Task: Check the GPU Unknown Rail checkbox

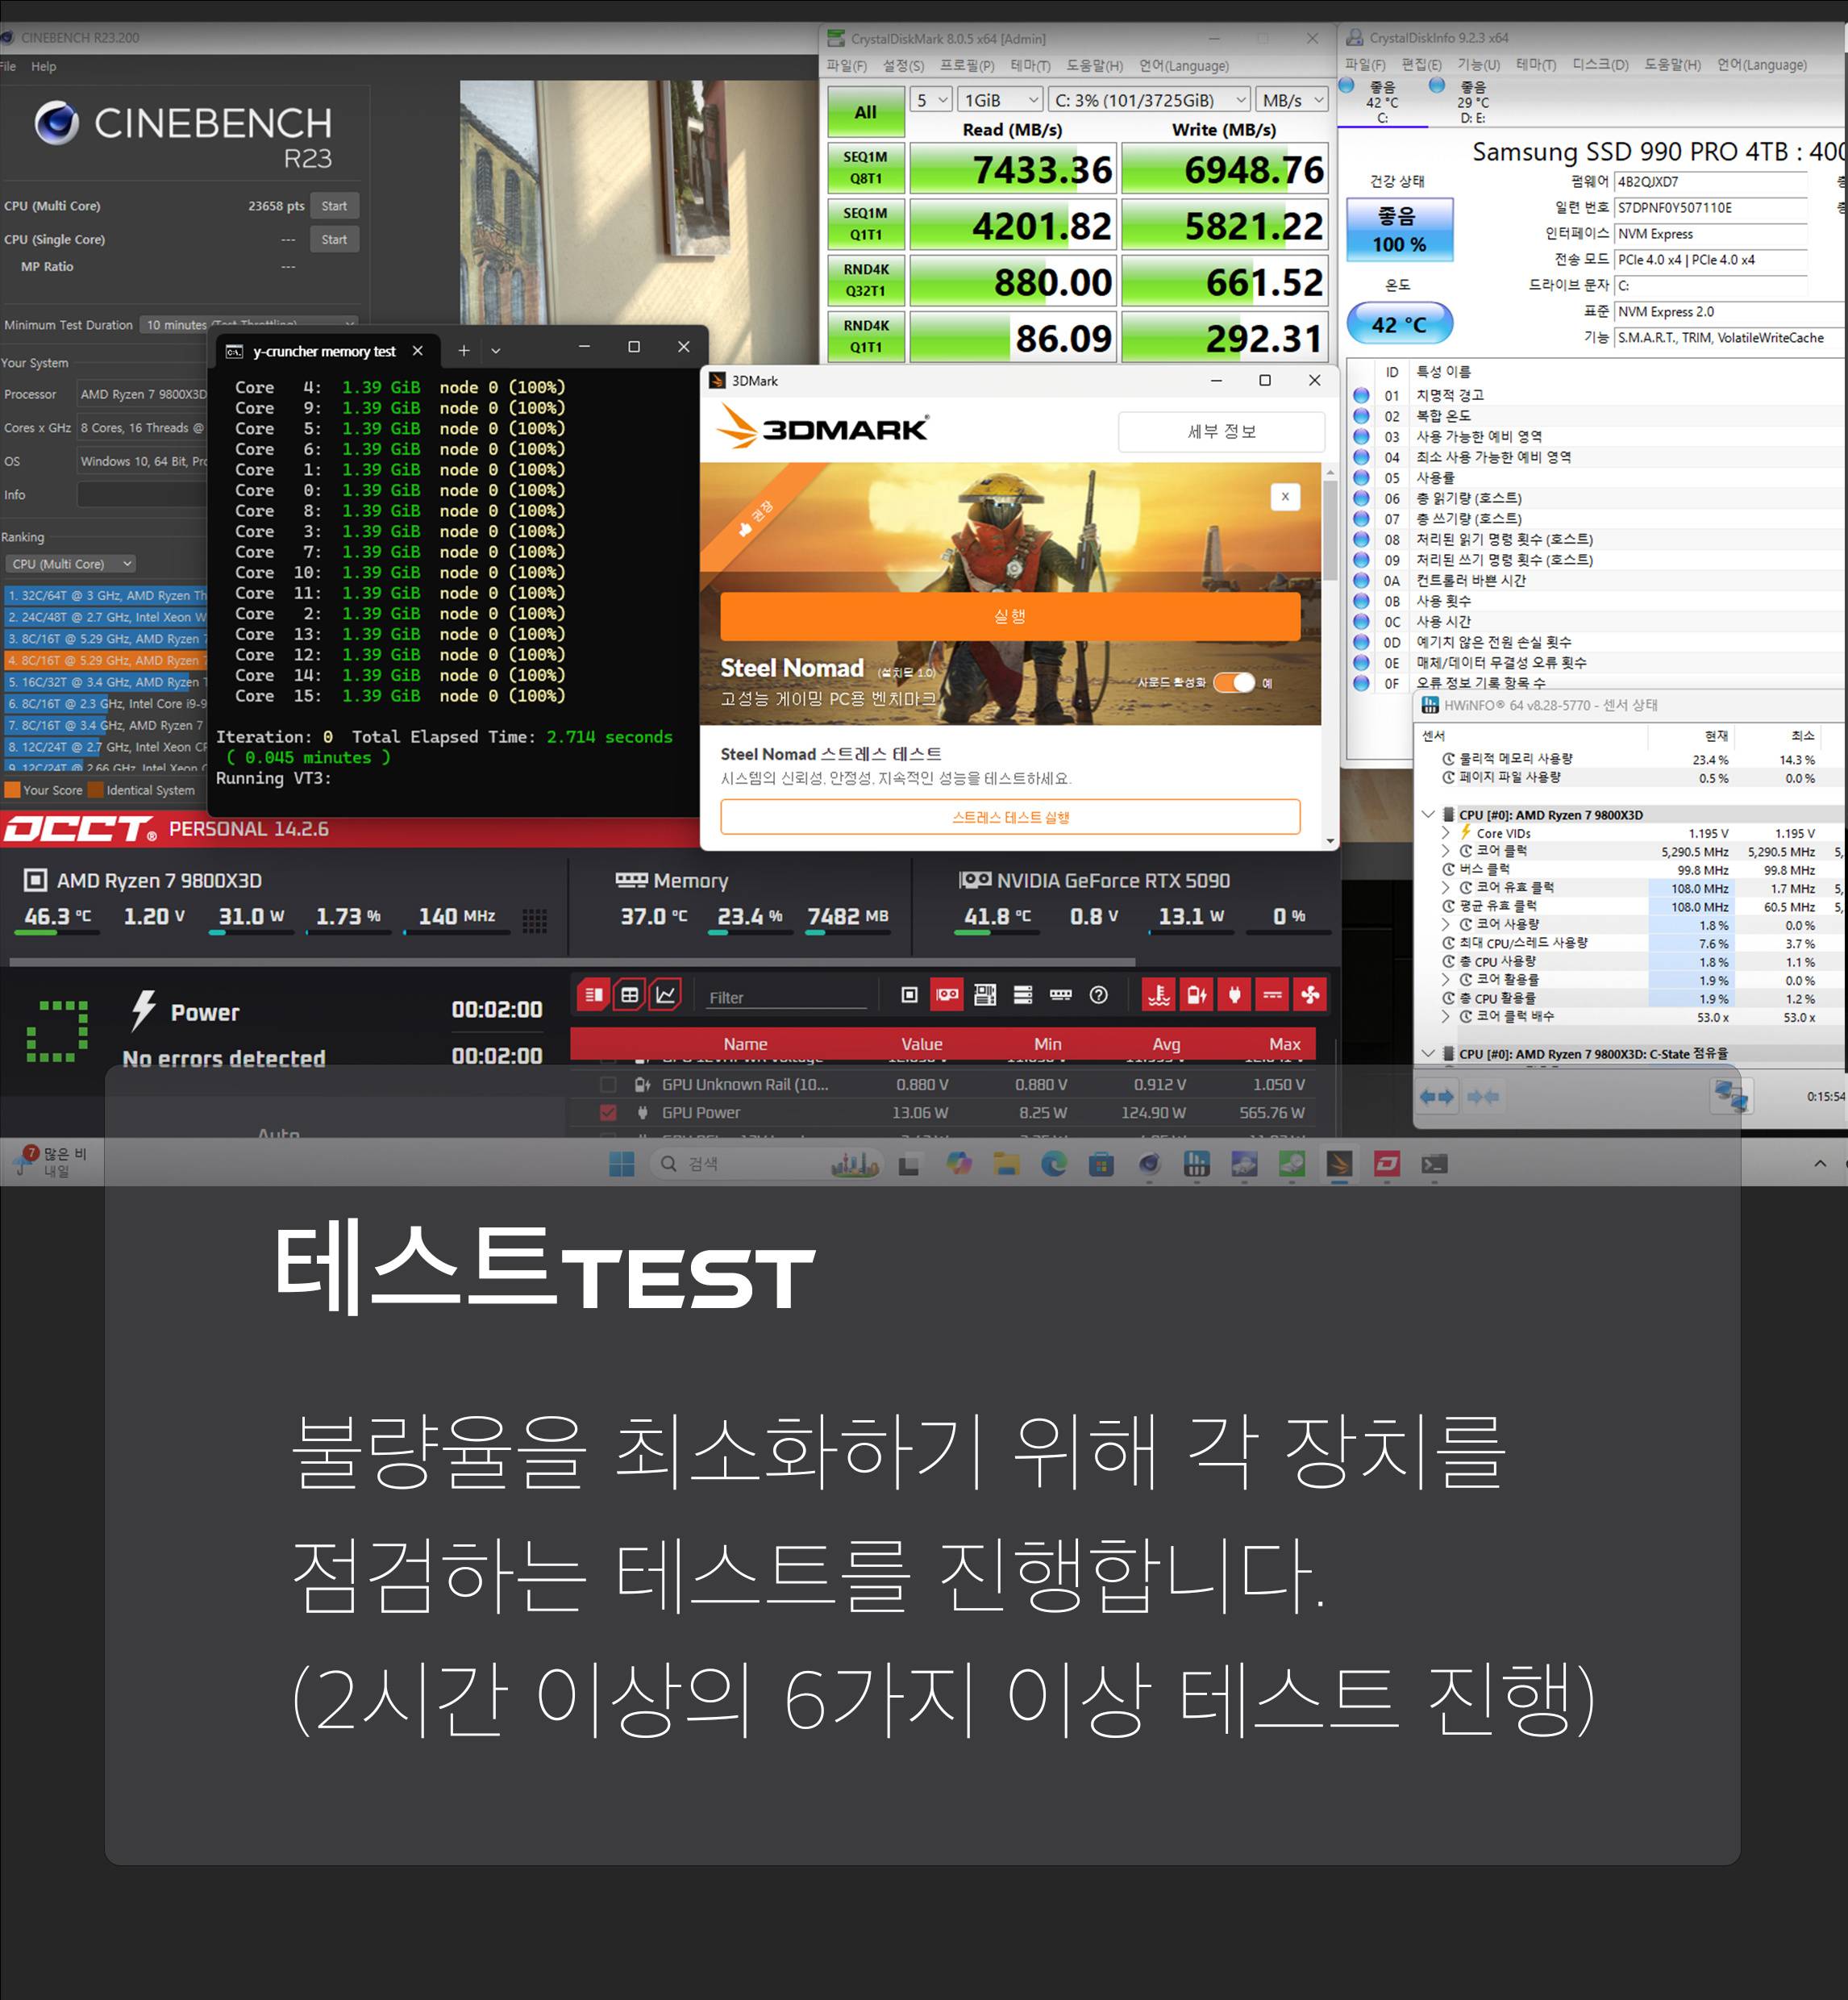Action: tap(608, 1084)
